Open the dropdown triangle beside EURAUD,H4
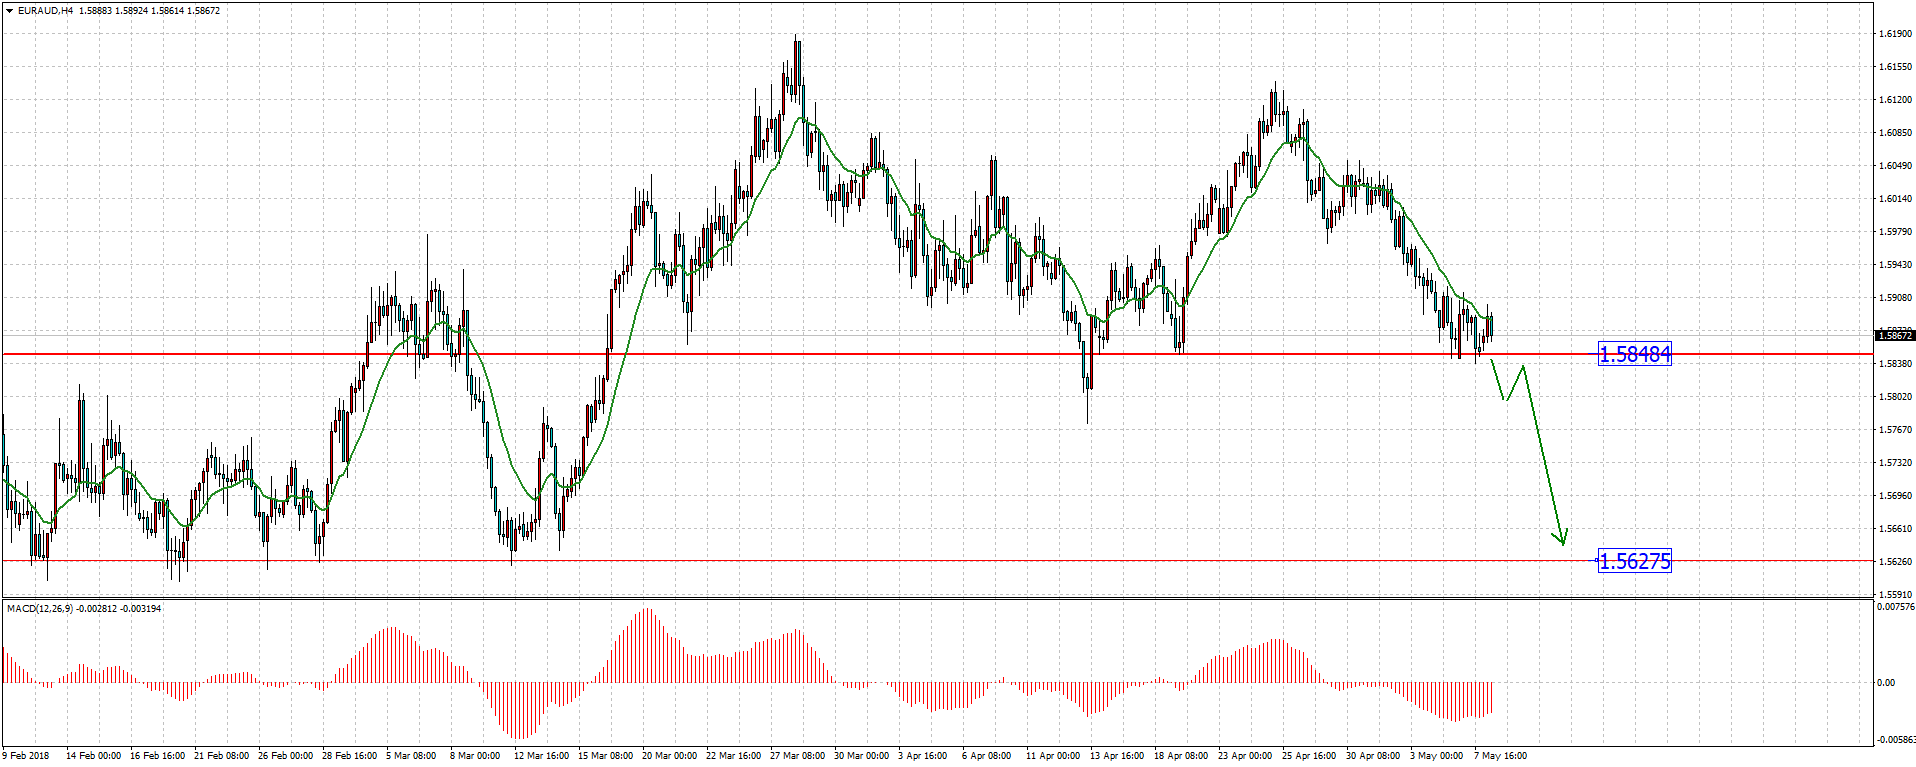Image resolution: width=1916 pixels, height=767 pixels. [x=9, y=11]
